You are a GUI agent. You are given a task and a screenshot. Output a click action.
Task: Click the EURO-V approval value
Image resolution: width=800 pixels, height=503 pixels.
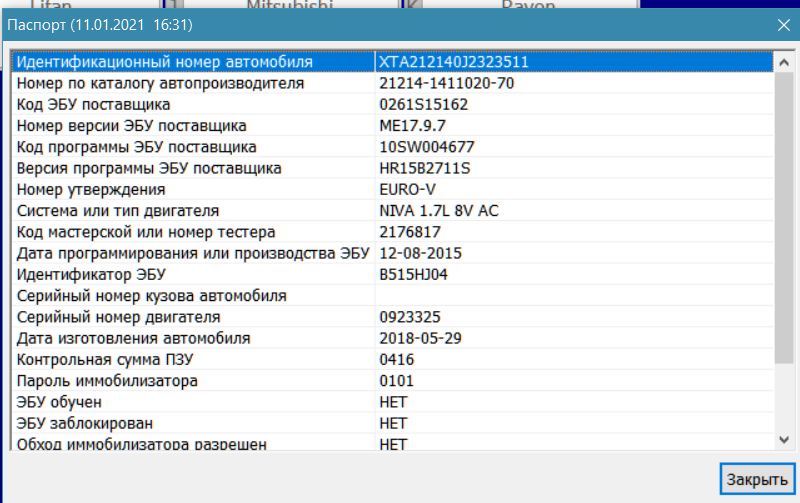407,189
